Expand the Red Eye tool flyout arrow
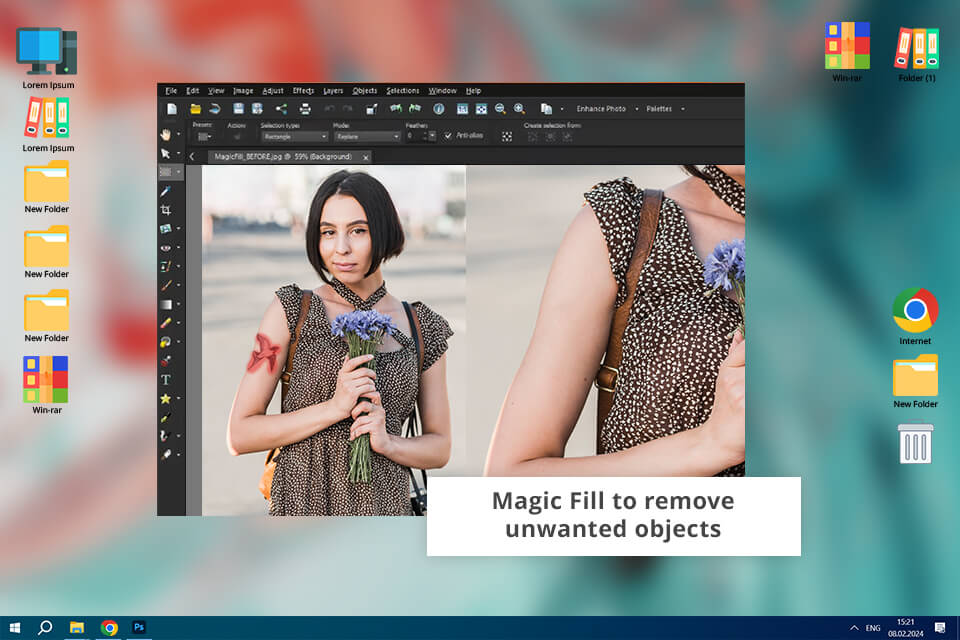Screen dimensions: 960x640 pos(179,247)
